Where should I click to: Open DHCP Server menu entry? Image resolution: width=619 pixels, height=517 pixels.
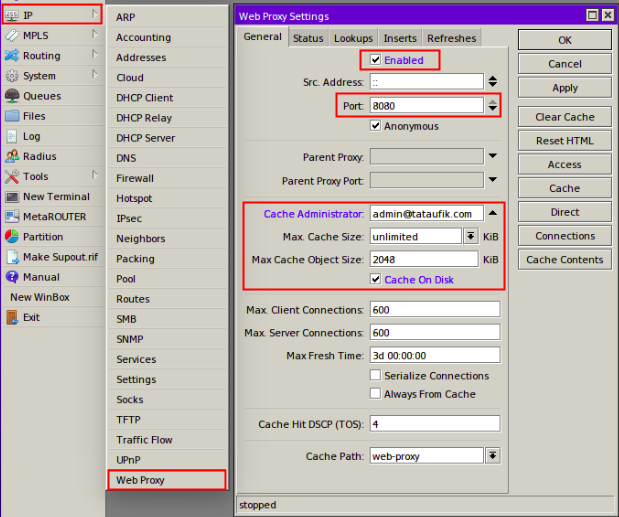[167, 138]
